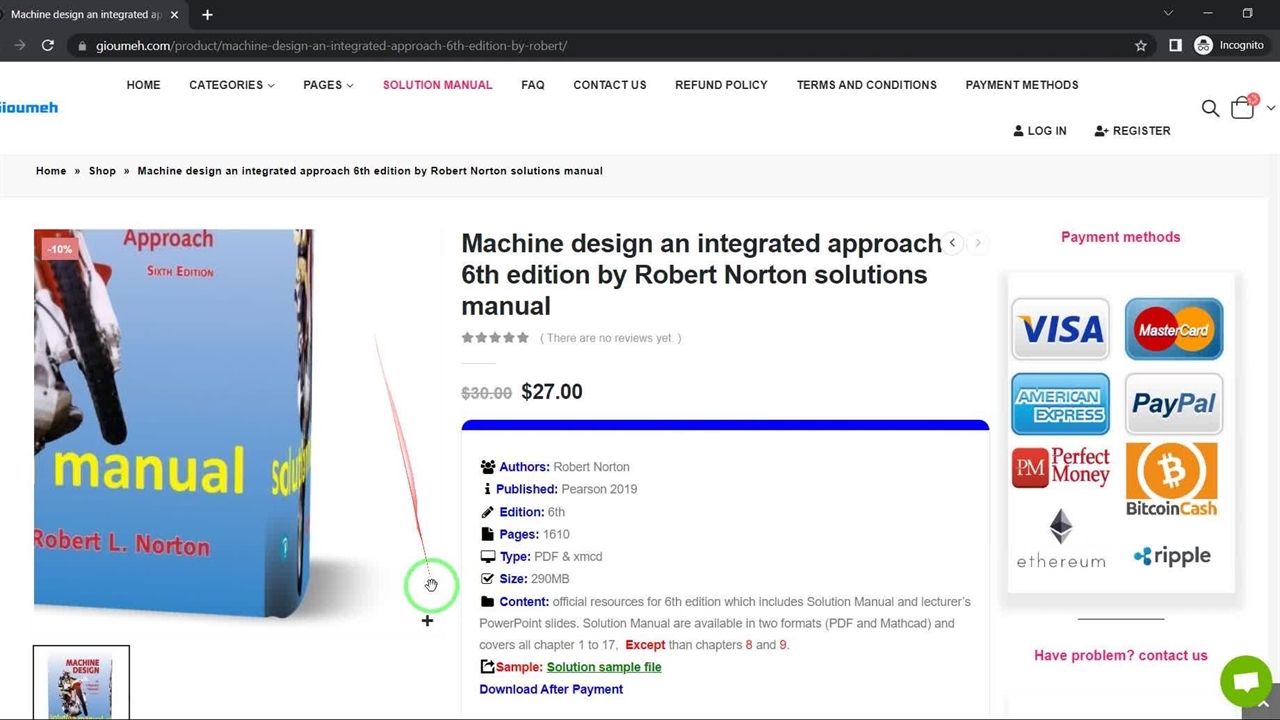Click the Ethereum logo
The image size is (1280, 720).
(1061, 539)
